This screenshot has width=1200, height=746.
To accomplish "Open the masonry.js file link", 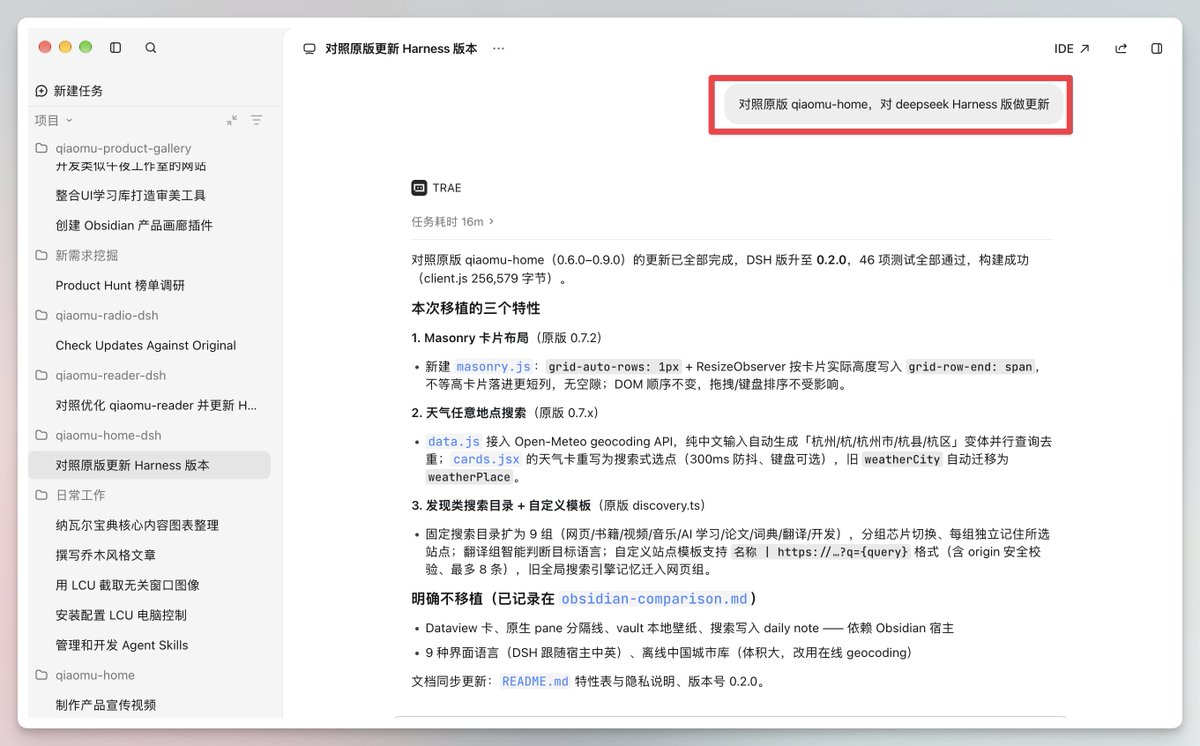I will (x=493, y=367).
